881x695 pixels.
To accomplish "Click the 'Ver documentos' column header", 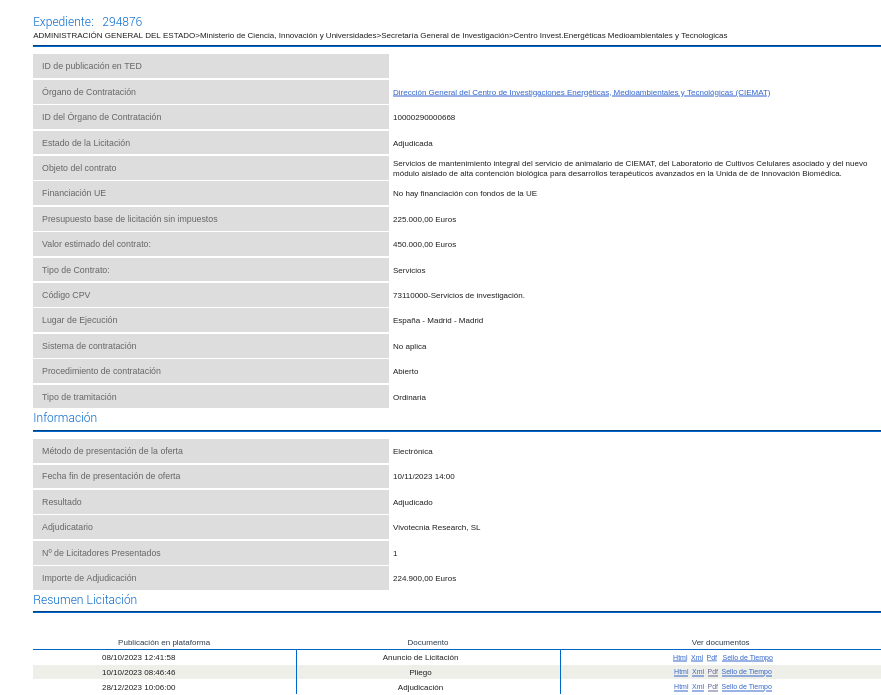I will (x=720, y=642).
